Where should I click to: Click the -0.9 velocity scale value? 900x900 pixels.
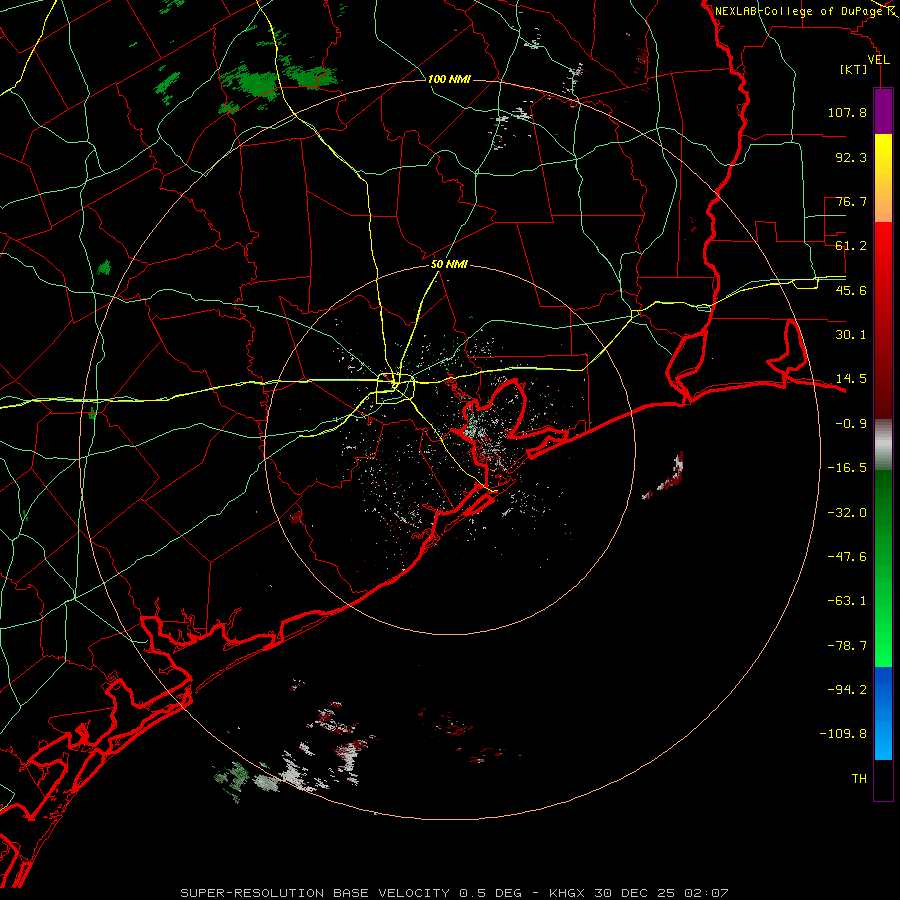click(x=851, y=424)
